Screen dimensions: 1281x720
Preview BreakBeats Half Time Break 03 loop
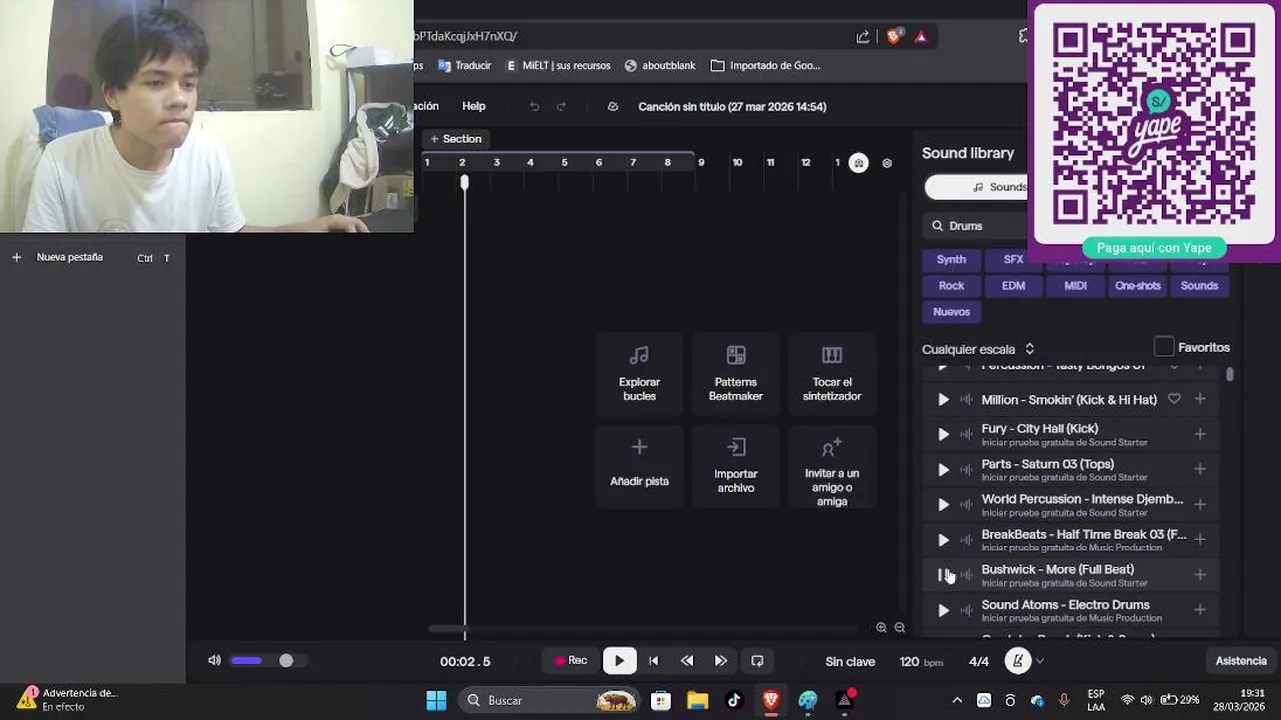click(x=943, y=540)
